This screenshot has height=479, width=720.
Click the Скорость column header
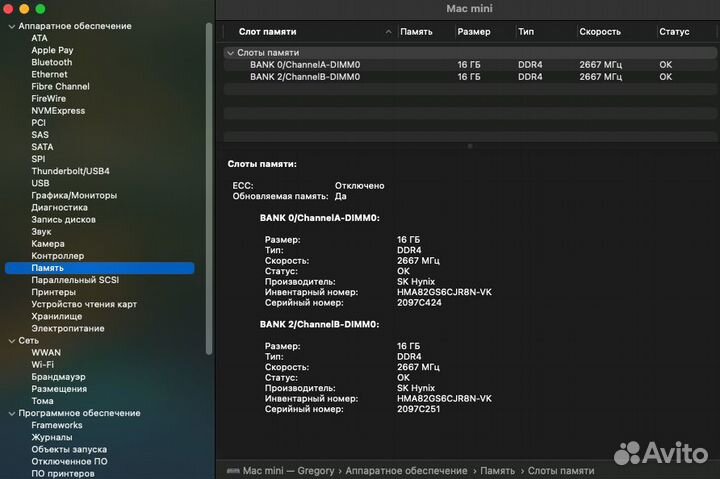(600, 32)
